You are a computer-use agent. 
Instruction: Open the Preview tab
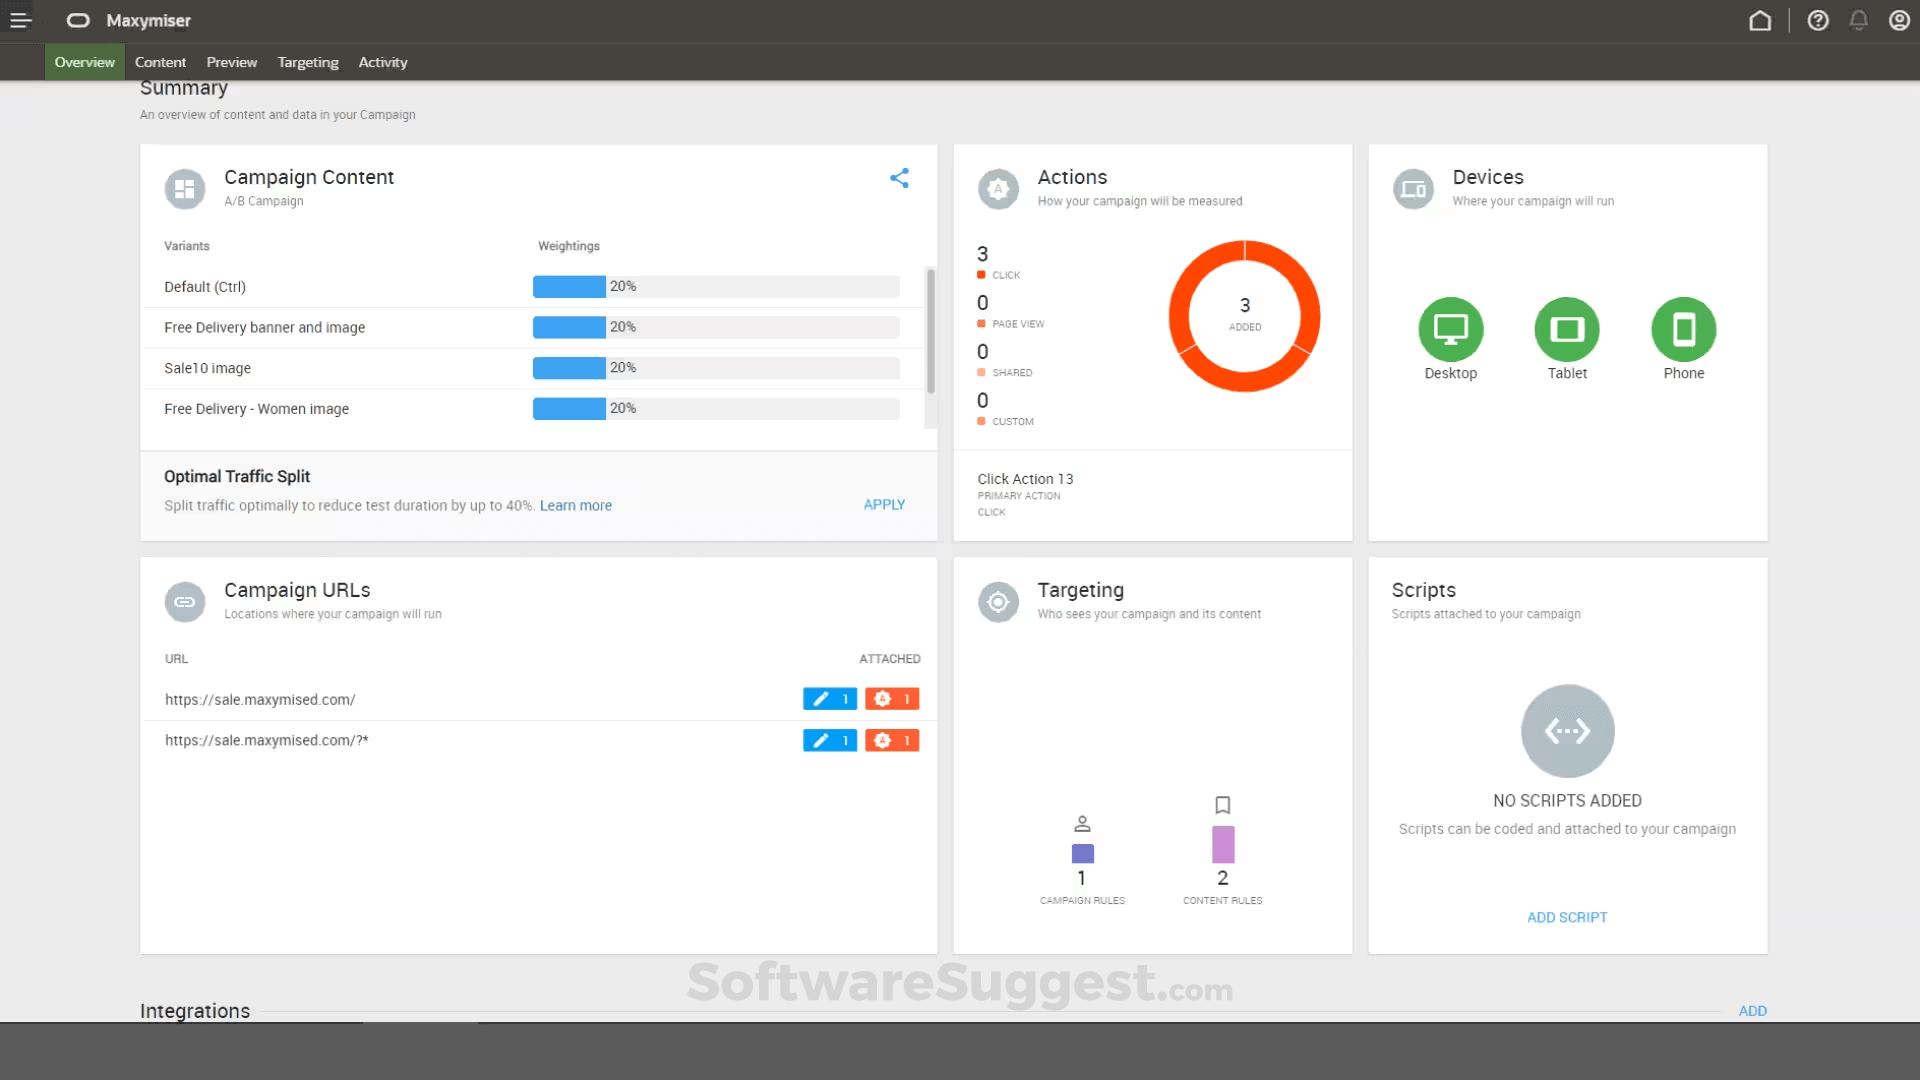231,61
